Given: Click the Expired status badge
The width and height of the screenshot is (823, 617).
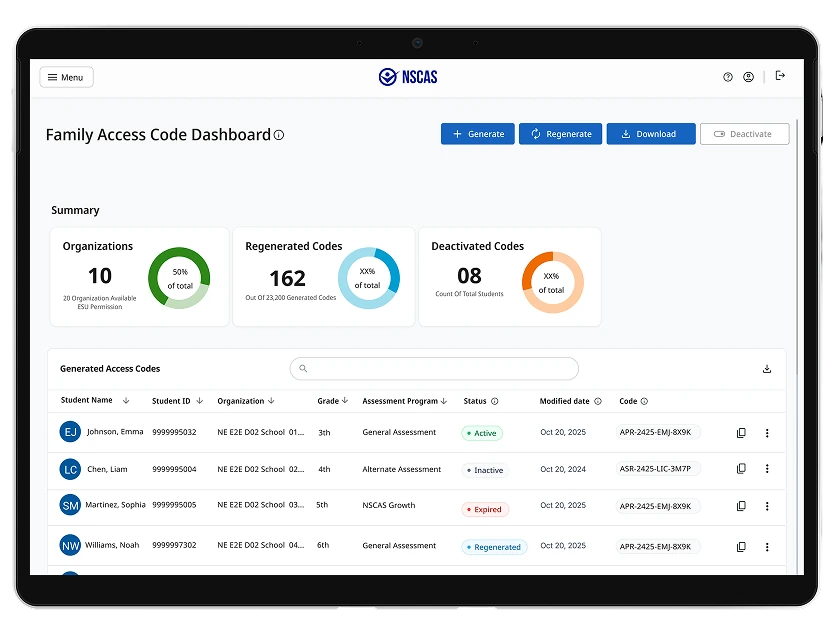Looking at the screenshot, I should point(485,509).
